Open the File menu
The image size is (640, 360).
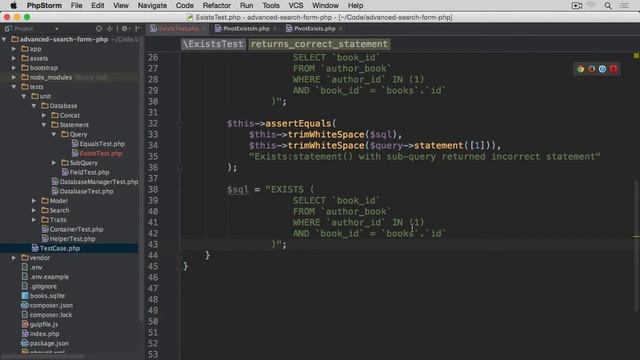(x=76, y=5)
